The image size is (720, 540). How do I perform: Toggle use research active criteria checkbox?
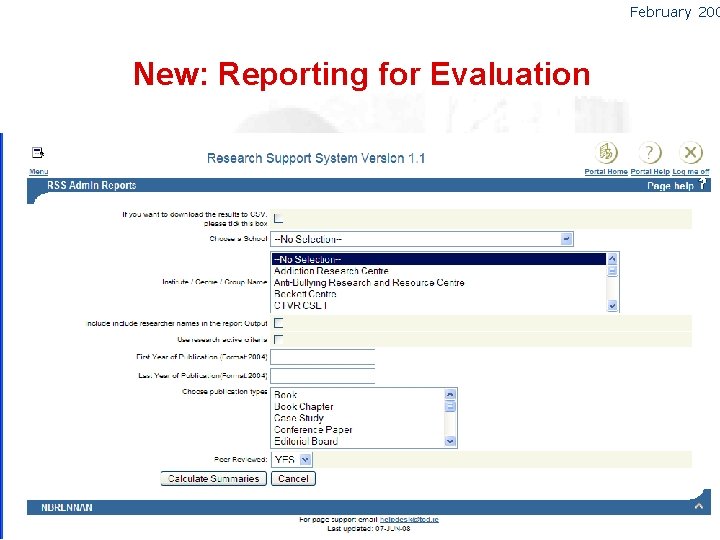[x=278, y=339]
